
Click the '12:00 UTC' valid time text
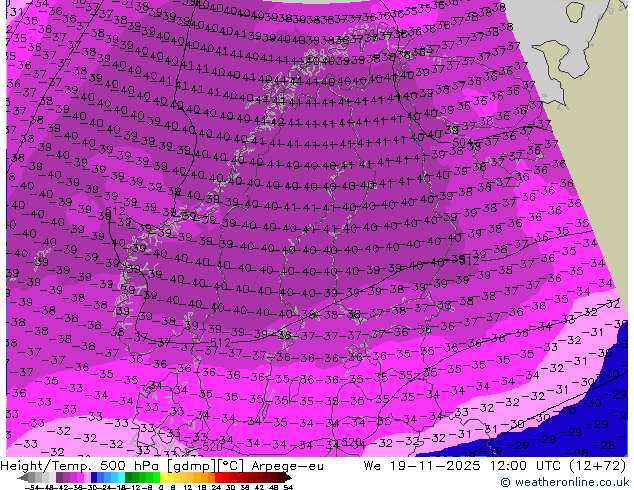(528, 466)
